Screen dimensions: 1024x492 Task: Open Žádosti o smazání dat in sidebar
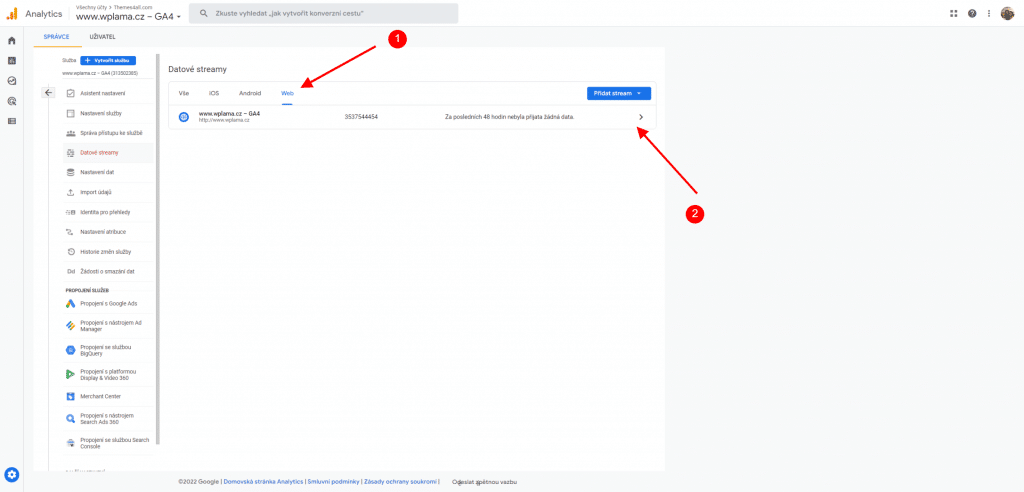[x=108, y=271]
